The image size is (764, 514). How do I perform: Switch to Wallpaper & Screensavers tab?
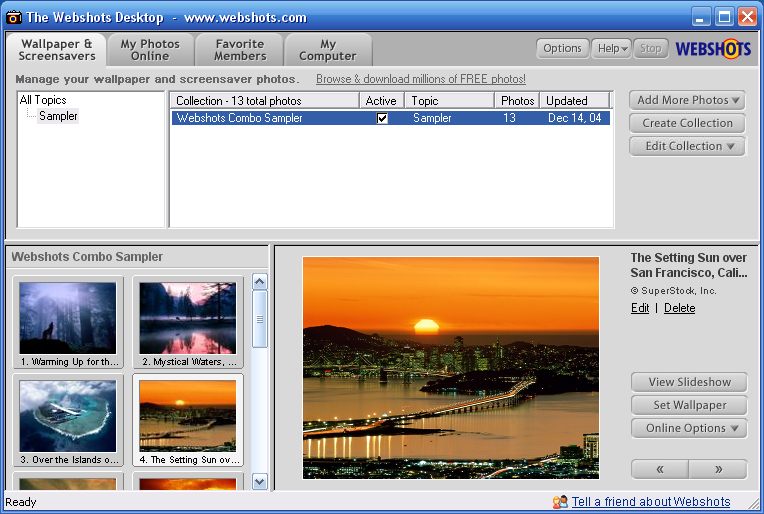57,50
